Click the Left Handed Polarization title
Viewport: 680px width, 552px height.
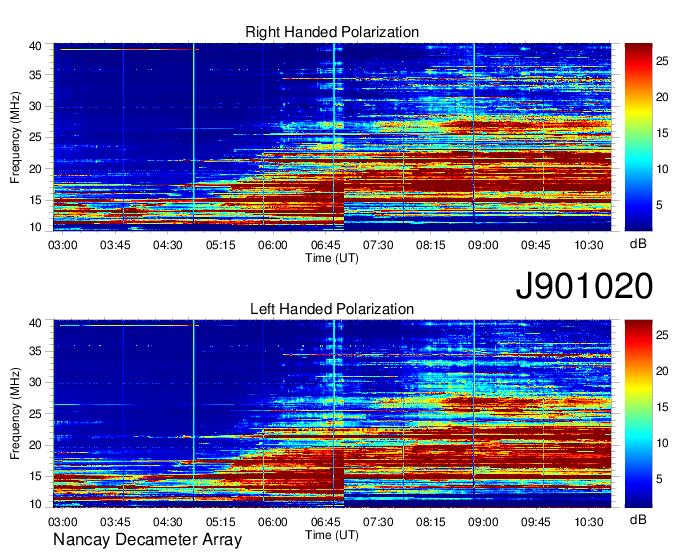[x=332, y=309]
